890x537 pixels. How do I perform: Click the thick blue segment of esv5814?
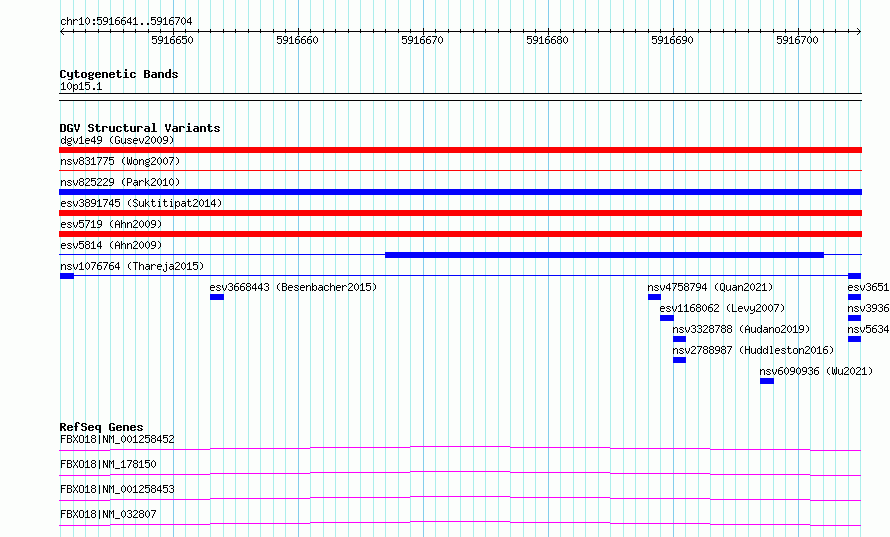click(604, 255)
